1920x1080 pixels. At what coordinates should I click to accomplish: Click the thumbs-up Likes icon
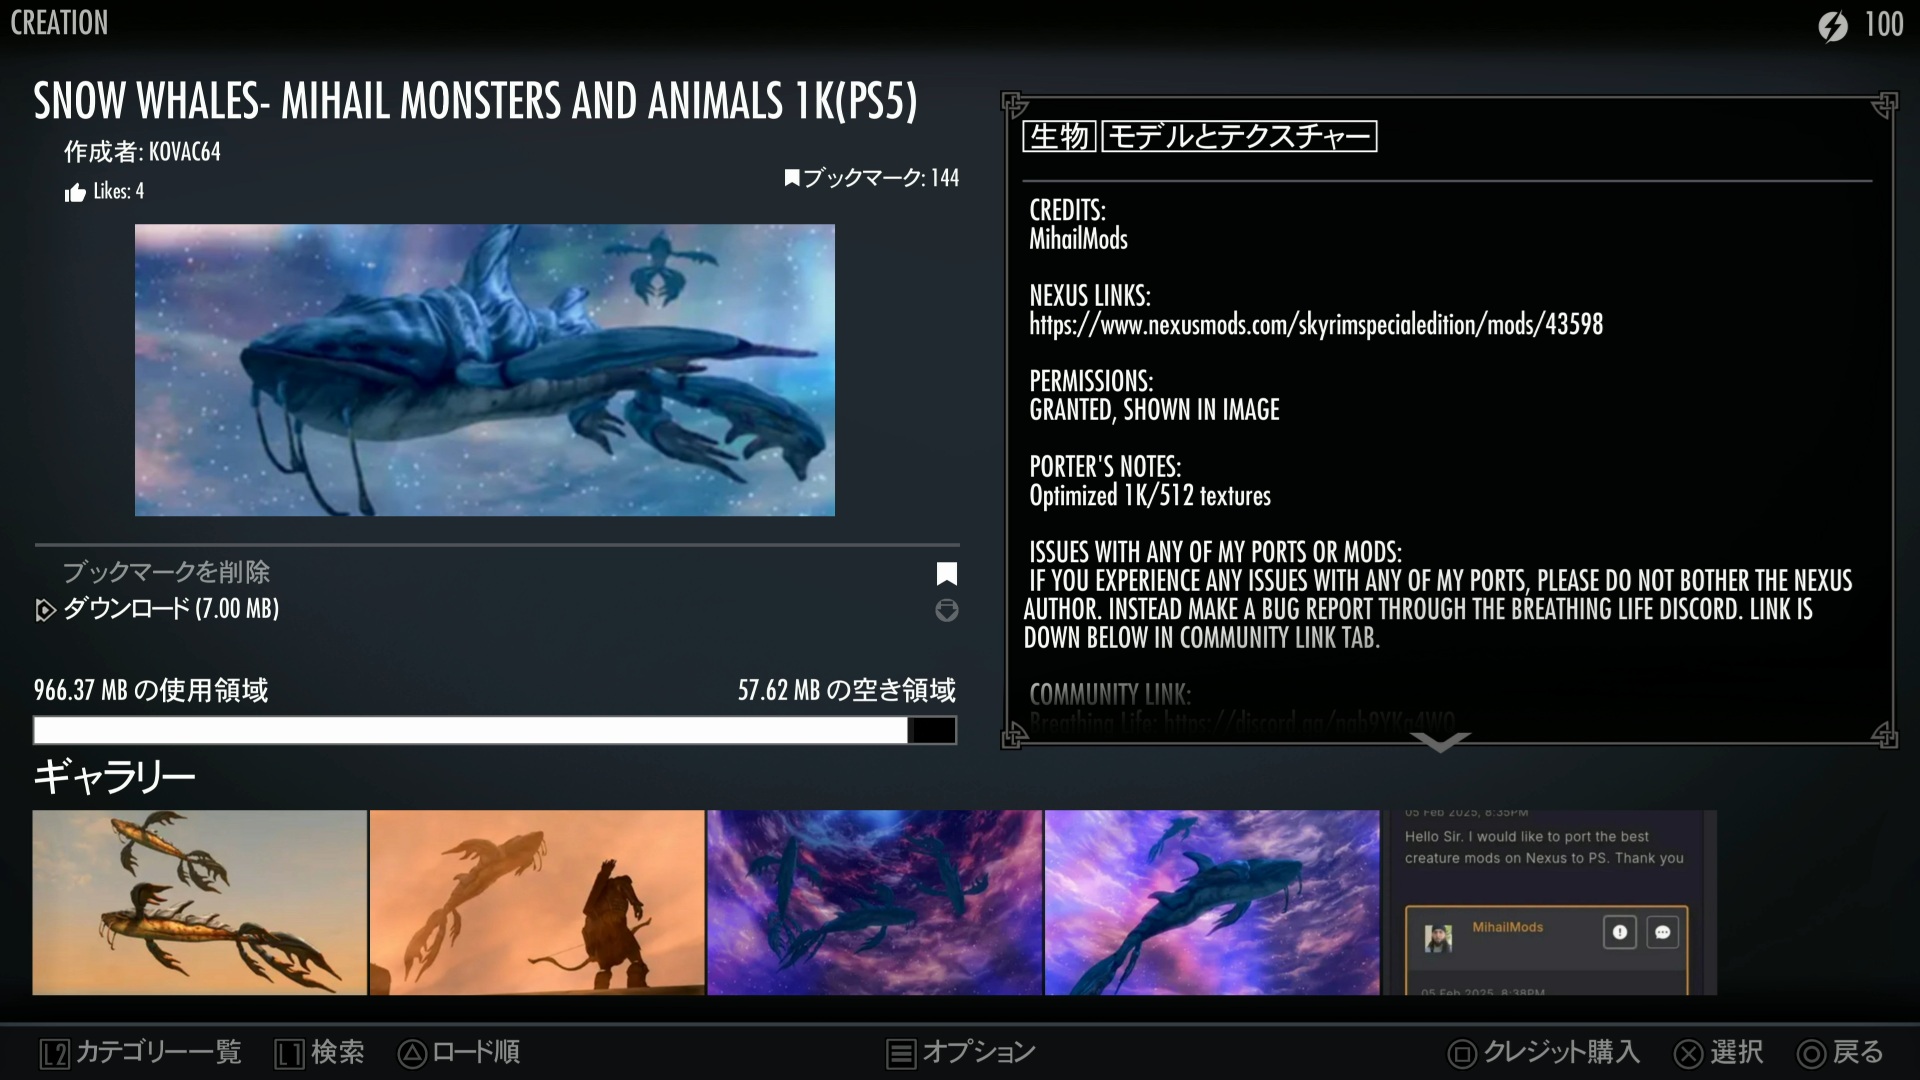tap(75, 193)
